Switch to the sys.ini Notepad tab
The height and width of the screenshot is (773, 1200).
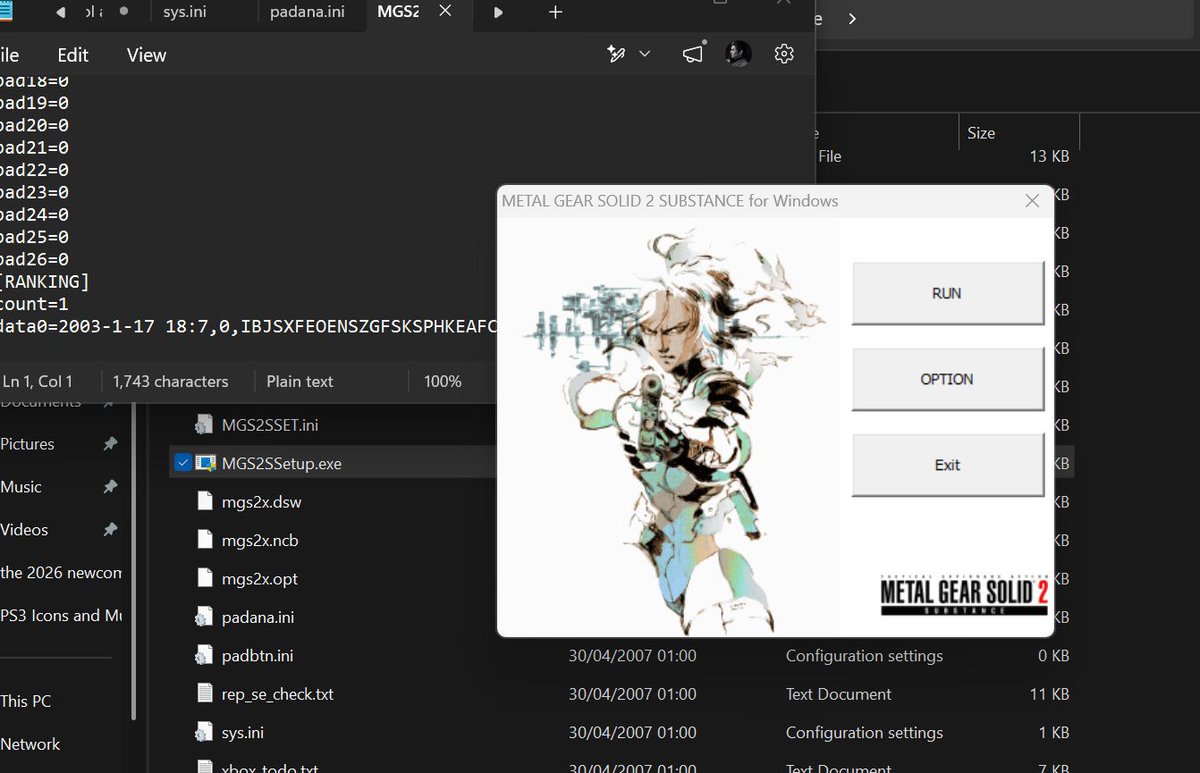pyautogui.click(x=185, y=13)
